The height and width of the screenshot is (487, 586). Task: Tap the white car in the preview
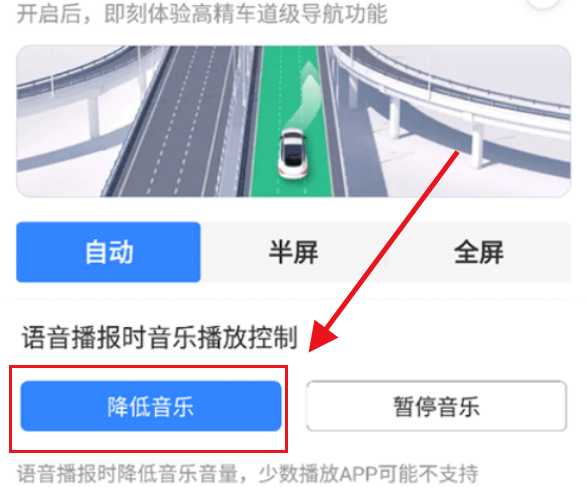tap(293, 154)
